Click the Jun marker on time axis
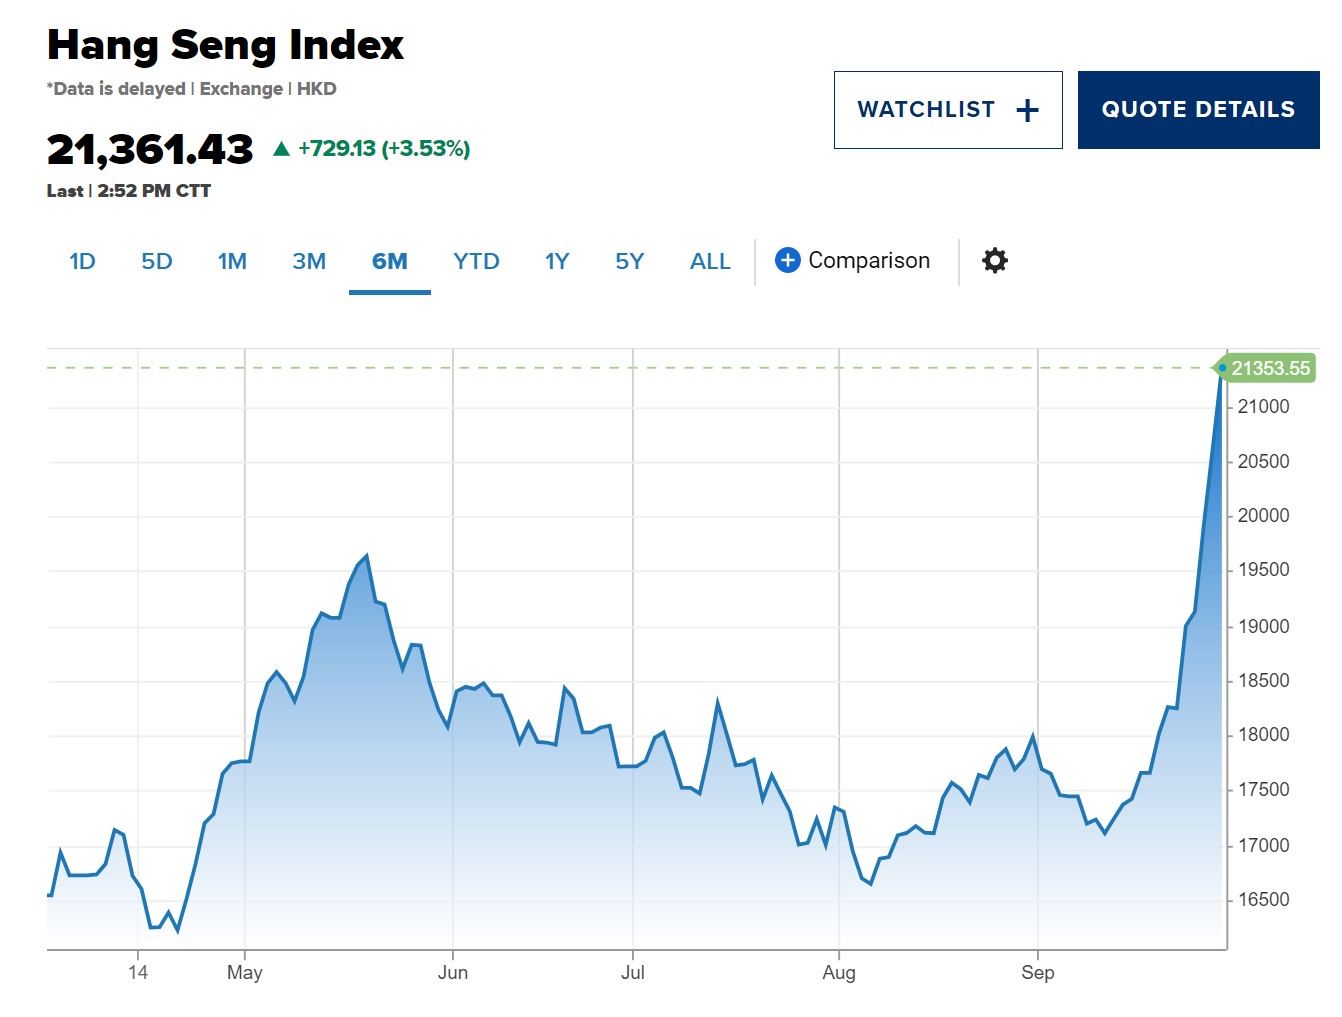Viewport: 1342px width, 1017px height. [453, 972]
